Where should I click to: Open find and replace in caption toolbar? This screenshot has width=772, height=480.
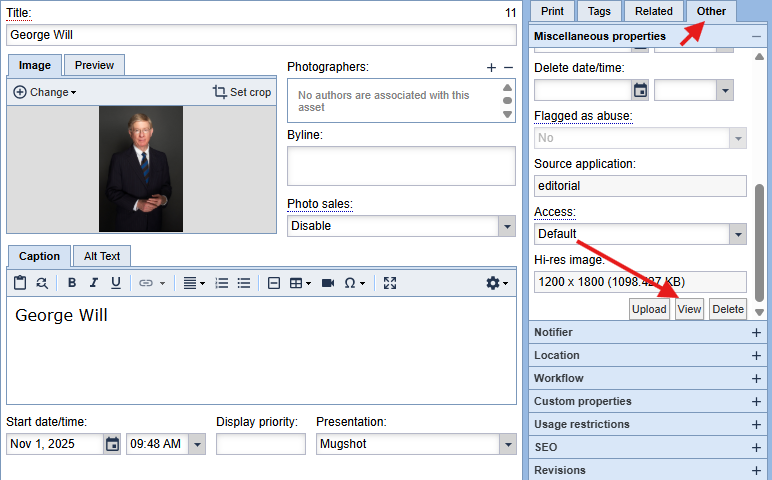tap(42, 283)
